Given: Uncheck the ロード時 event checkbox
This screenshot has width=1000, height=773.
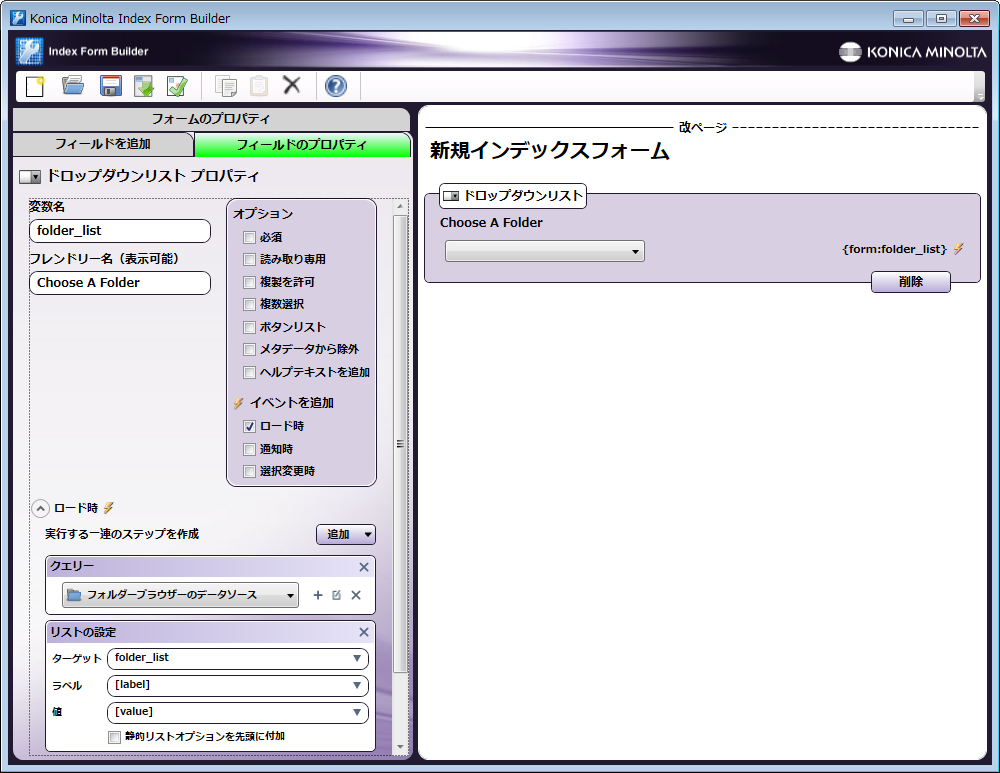Looking at the screenshot, I should pyautogui.click(x=249, y=427).
